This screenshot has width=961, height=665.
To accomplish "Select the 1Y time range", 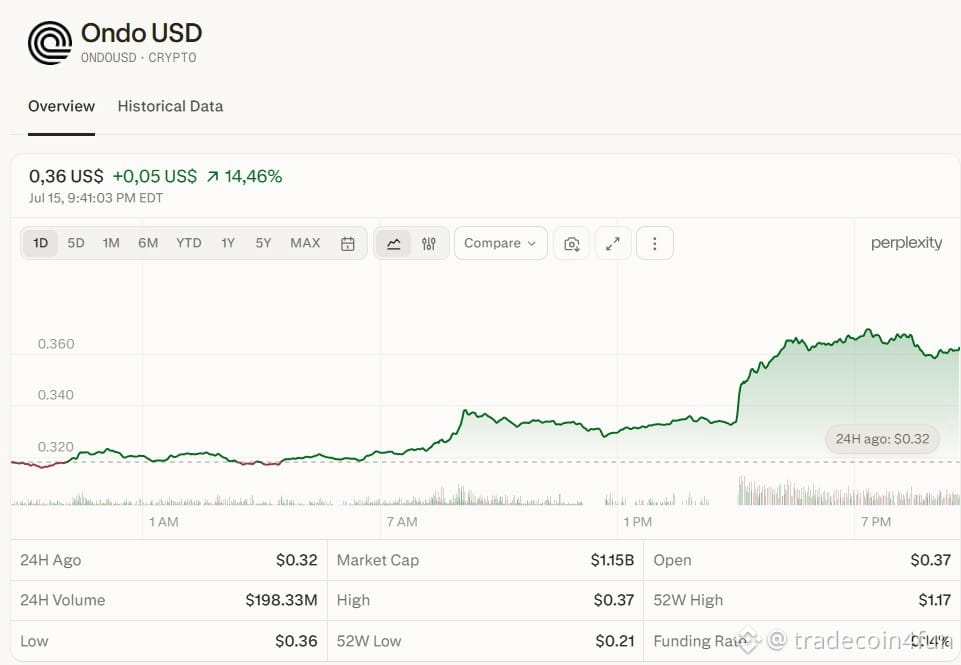I will (228, 243).
